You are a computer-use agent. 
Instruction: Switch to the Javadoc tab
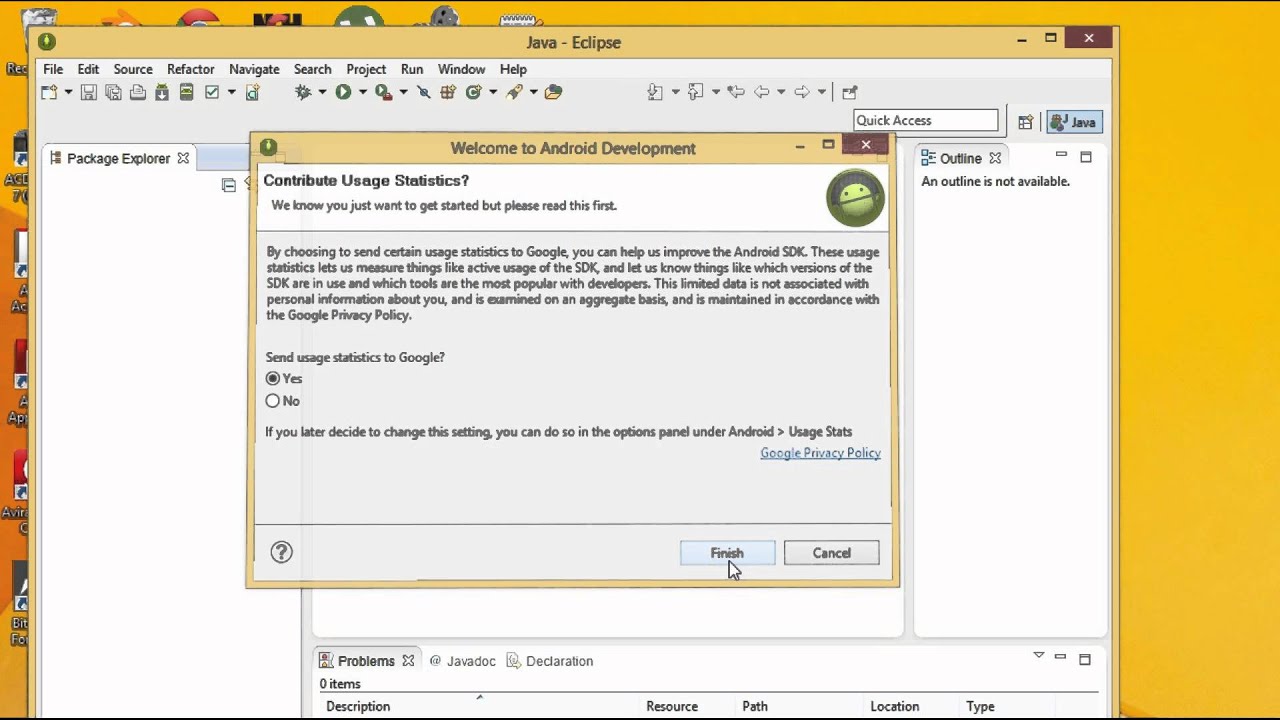point(463,661)
